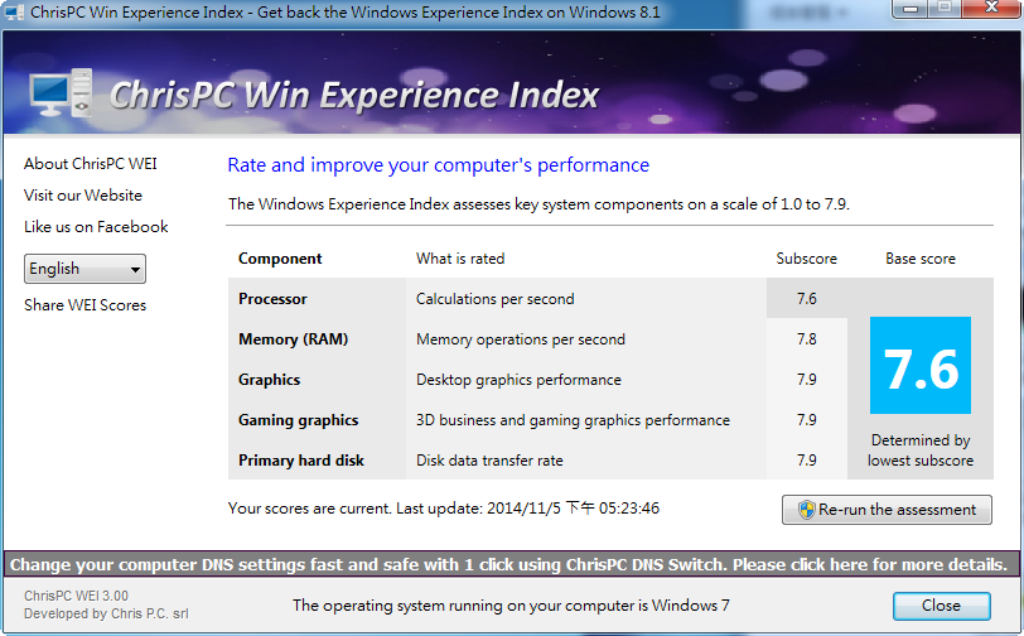The image size is (1024, 636).
Task: Select the Memory (RAM) component label
Action: tap(293, 339)
